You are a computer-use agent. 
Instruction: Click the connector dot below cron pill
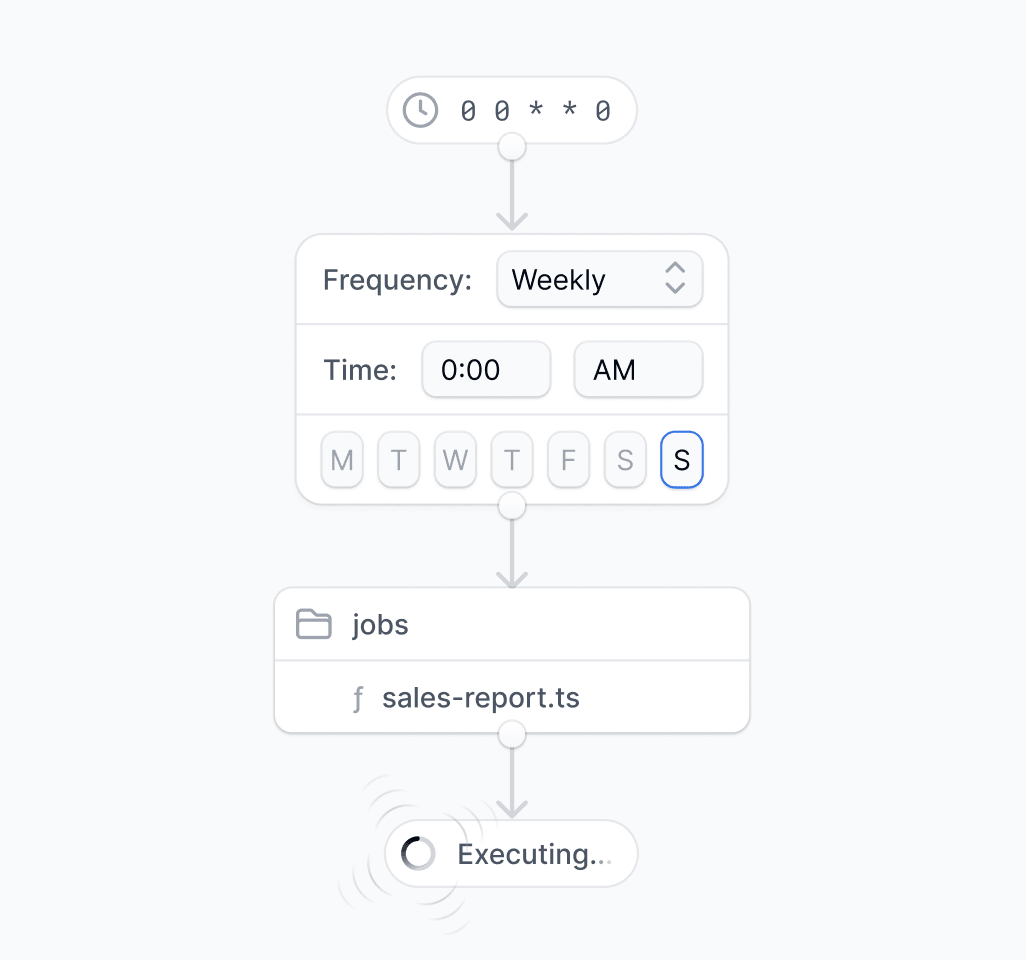pos(512,147)
